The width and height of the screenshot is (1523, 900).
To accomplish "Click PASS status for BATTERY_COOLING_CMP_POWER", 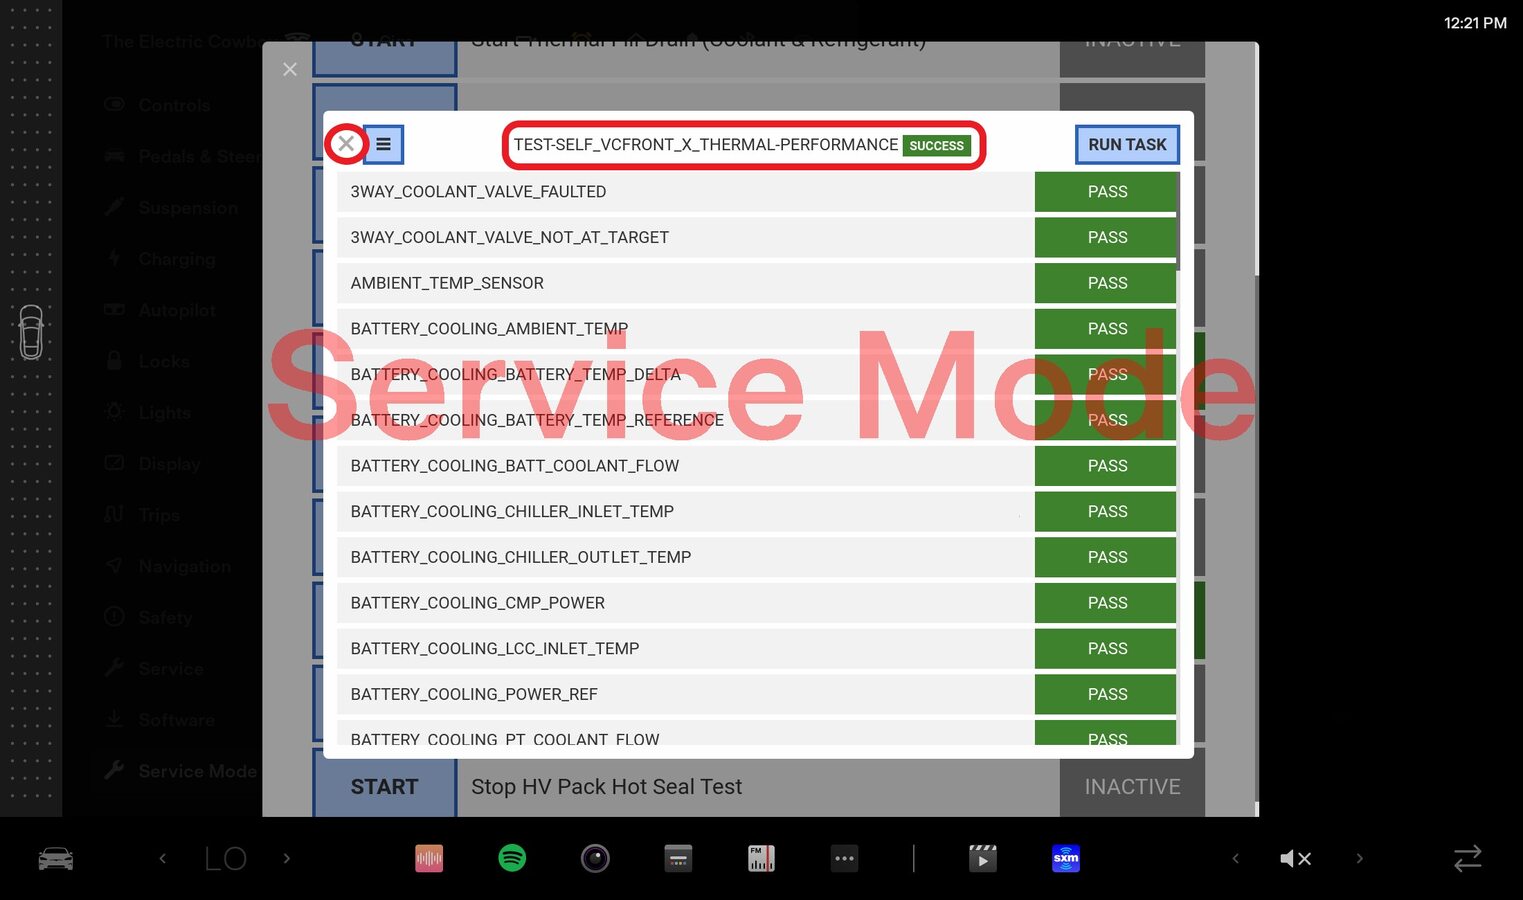I will (1106, 603).
